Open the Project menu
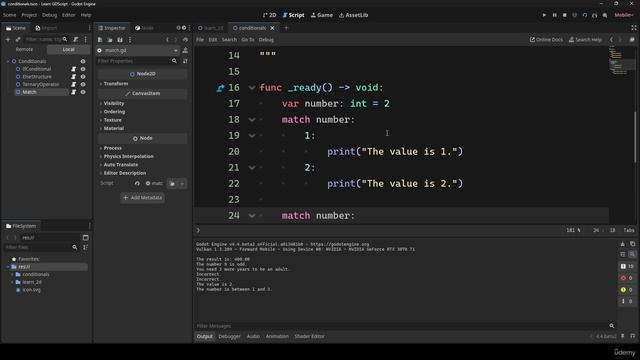This screenshot has width=640, height=360. coord(29,15)
